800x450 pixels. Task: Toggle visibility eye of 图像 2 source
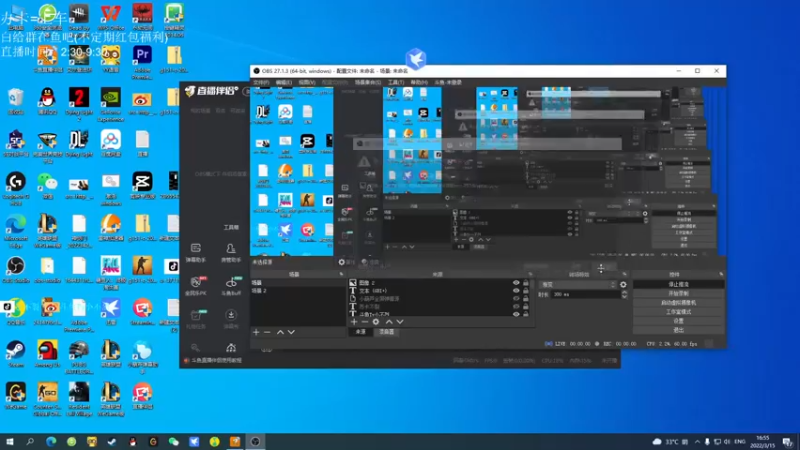pos(516,283)
